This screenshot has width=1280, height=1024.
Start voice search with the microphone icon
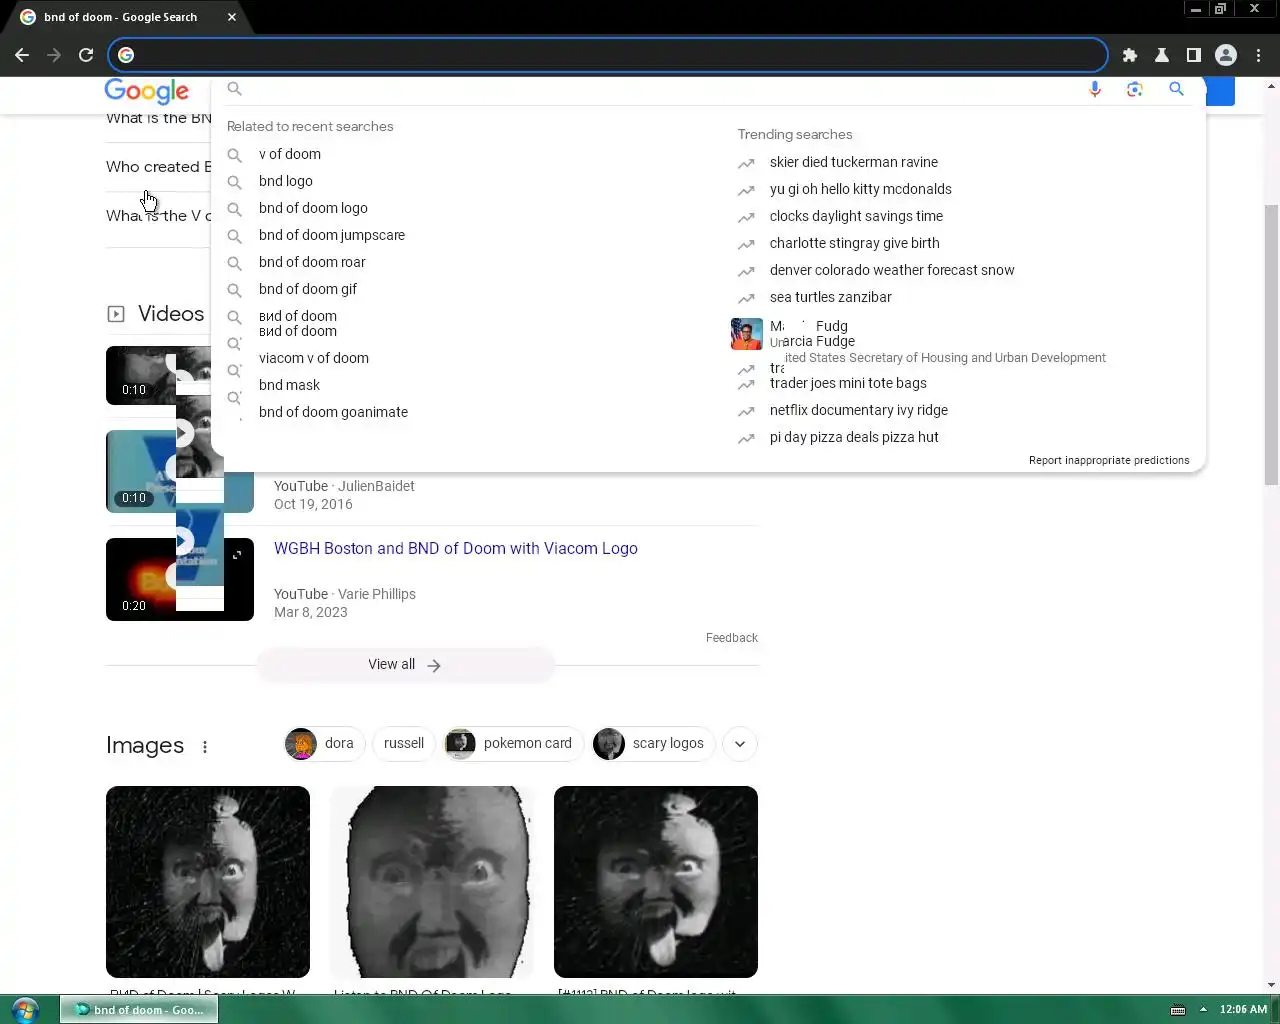pyautogui.click(x=1095, y=89)
